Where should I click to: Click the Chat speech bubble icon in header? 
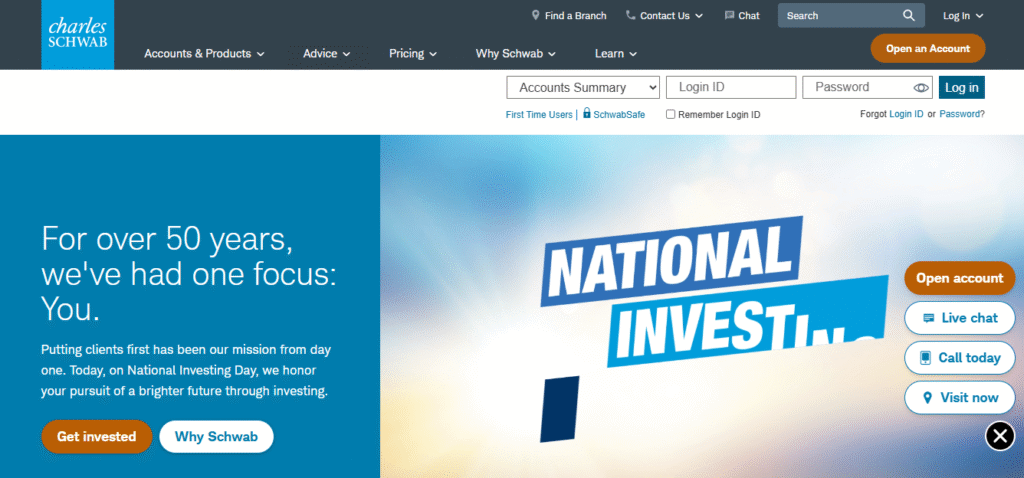(729, 16)
